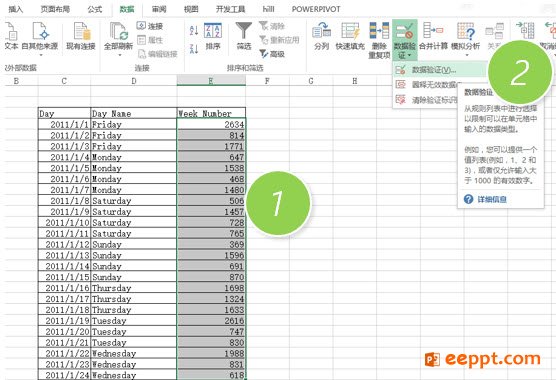The image size is (556, 380).
Task: Select Clear Validation Circles (清除验证标识圈) entry
Action: pos(426,100)
